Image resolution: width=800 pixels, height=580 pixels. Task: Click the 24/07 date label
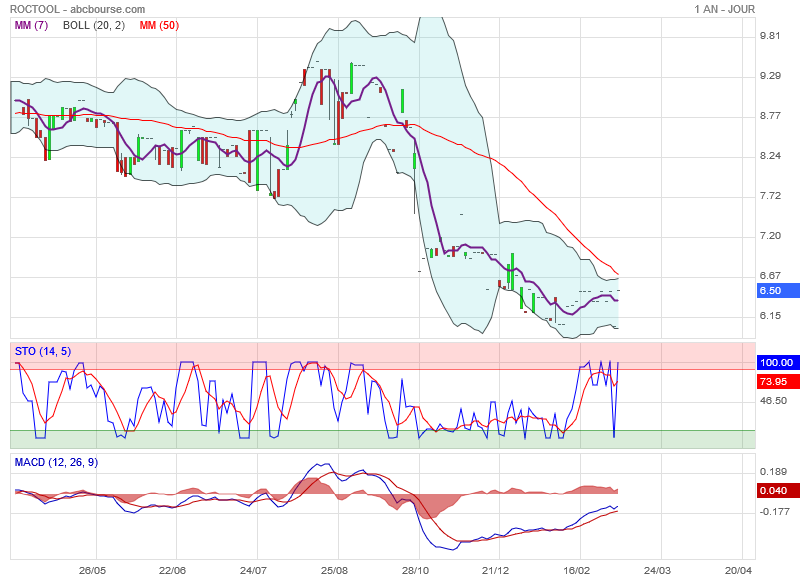coord(254,570)
